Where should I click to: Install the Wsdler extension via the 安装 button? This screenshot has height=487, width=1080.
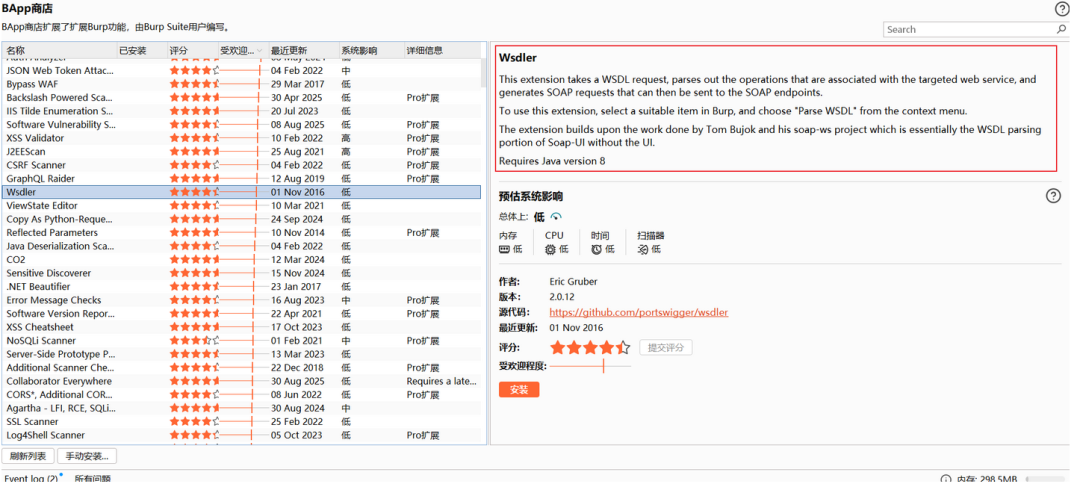[x=519, y=390]
